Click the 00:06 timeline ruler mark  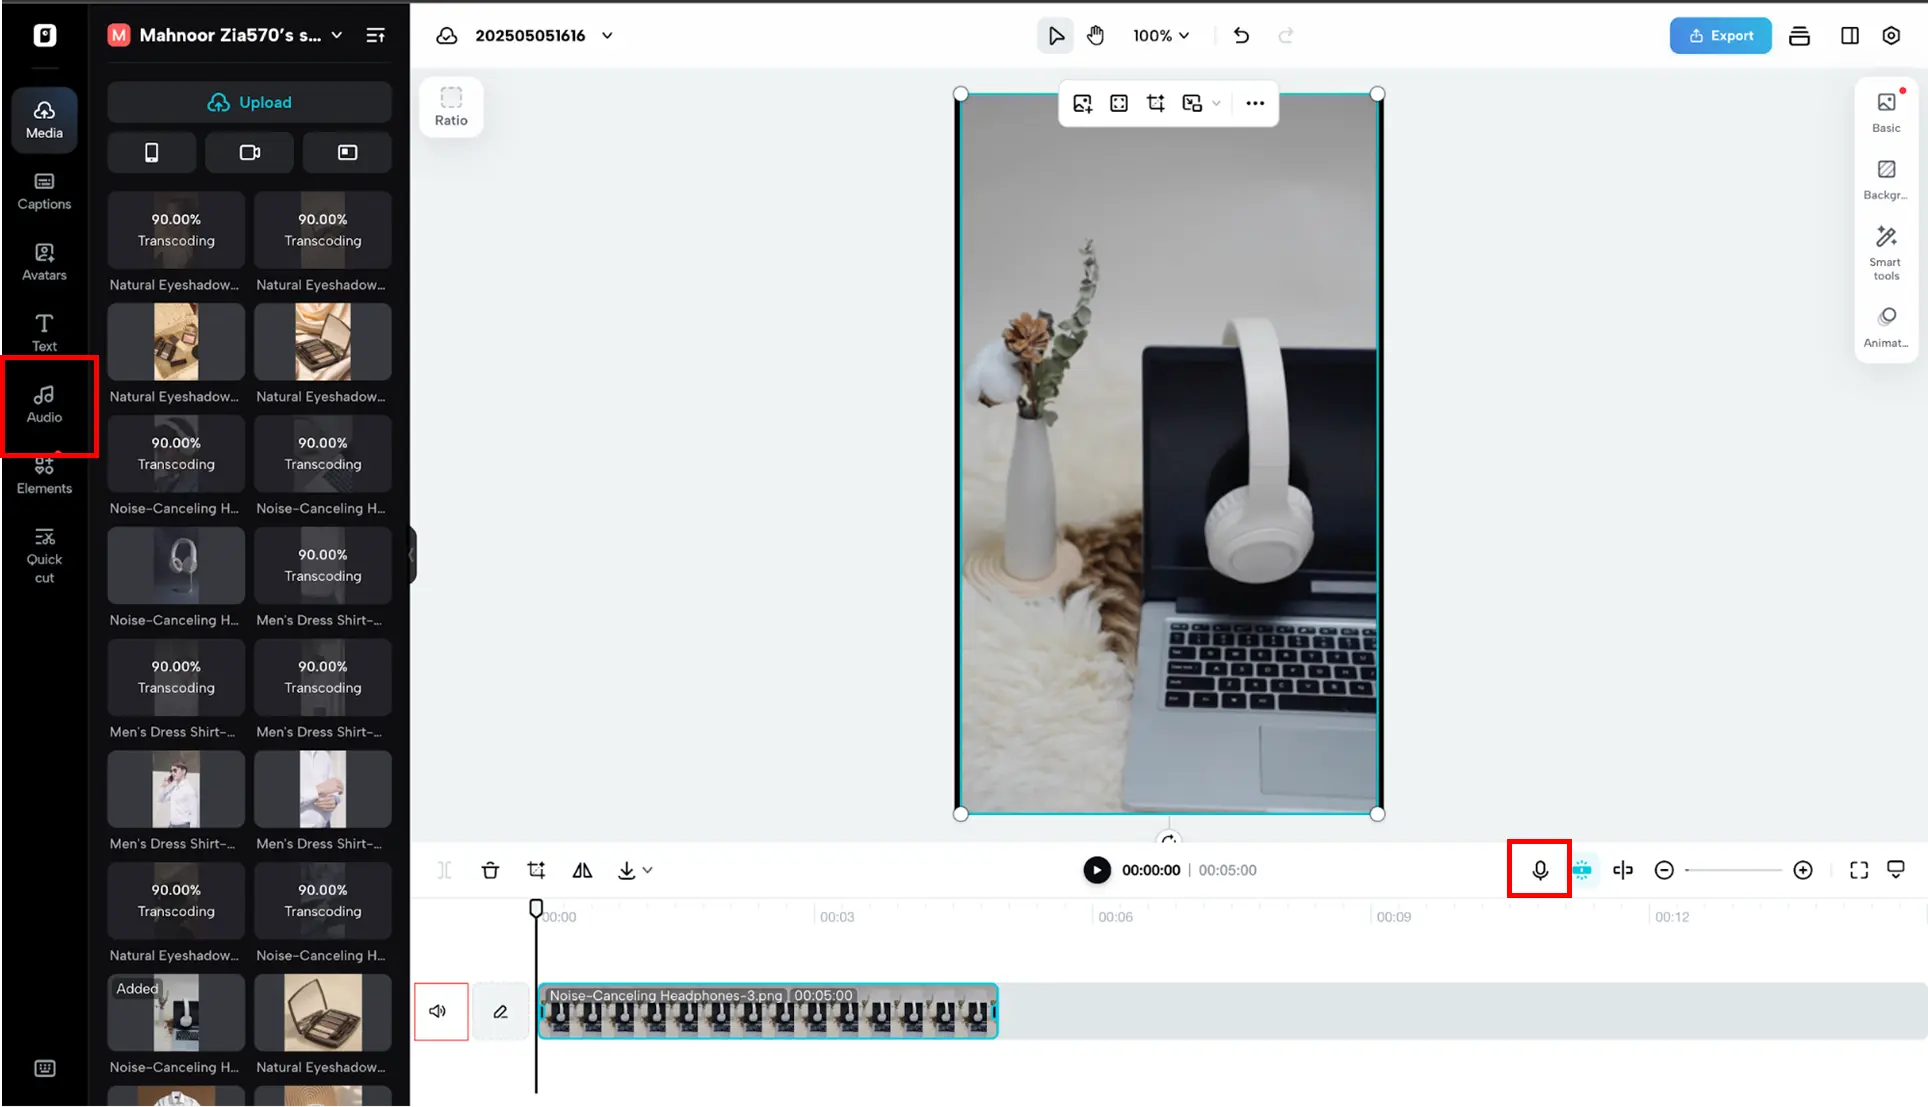(x=1115, y=917)
